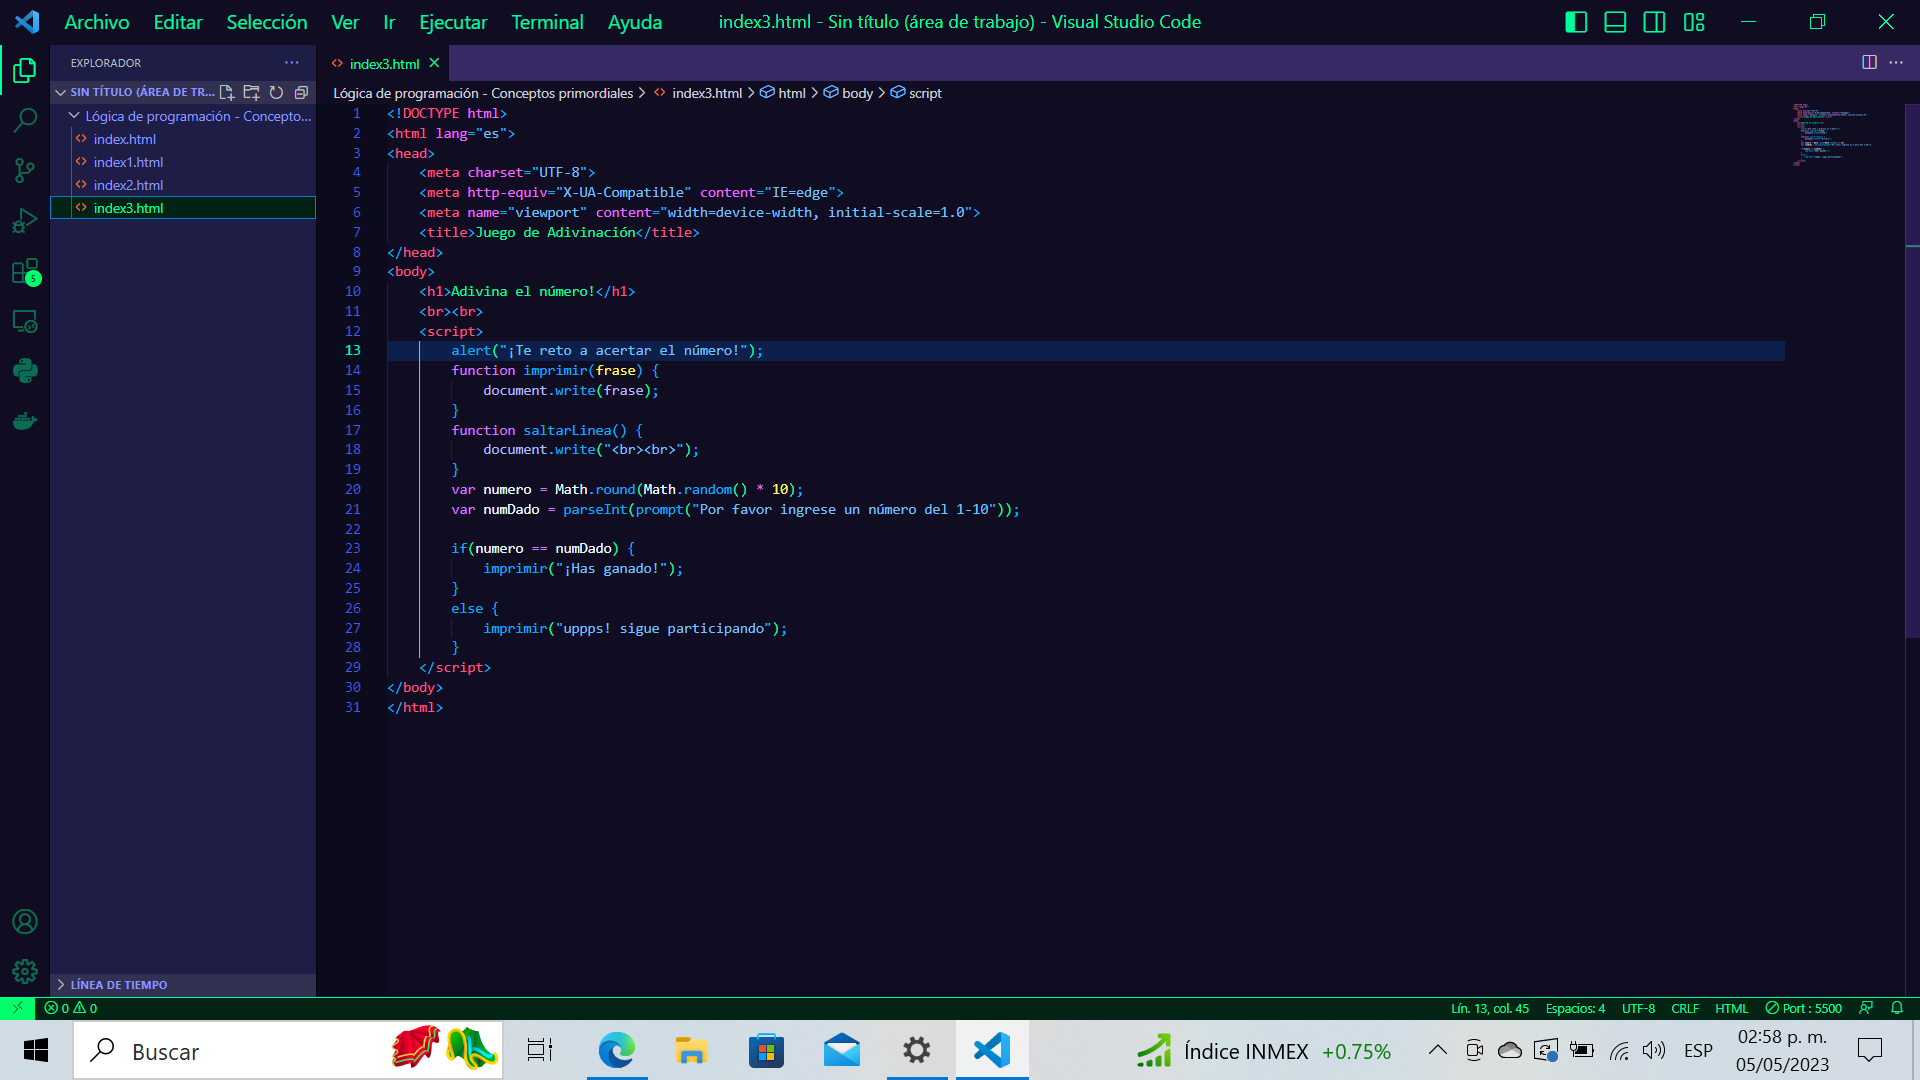1920x1080 pixels.
Task: Open the Docker view
Action: pyautogui.click(x=25, y=421)
